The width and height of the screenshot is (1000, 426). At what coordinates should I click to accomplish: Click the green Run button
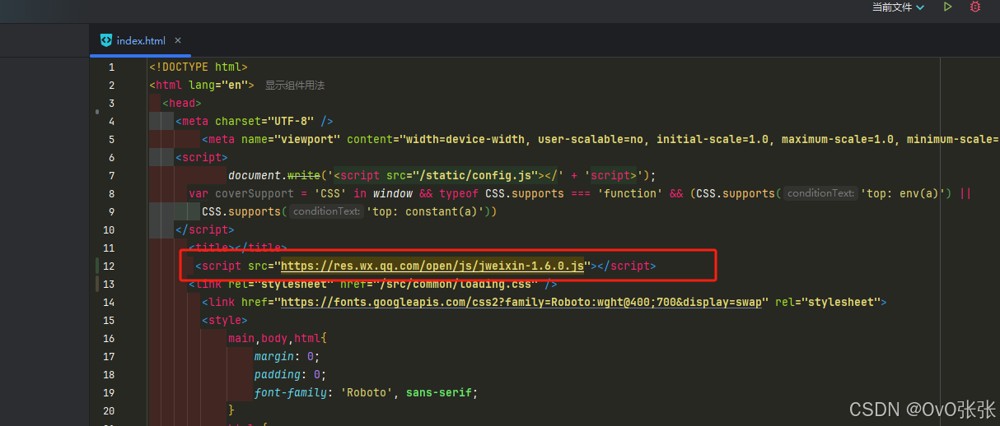pos(948,7)
